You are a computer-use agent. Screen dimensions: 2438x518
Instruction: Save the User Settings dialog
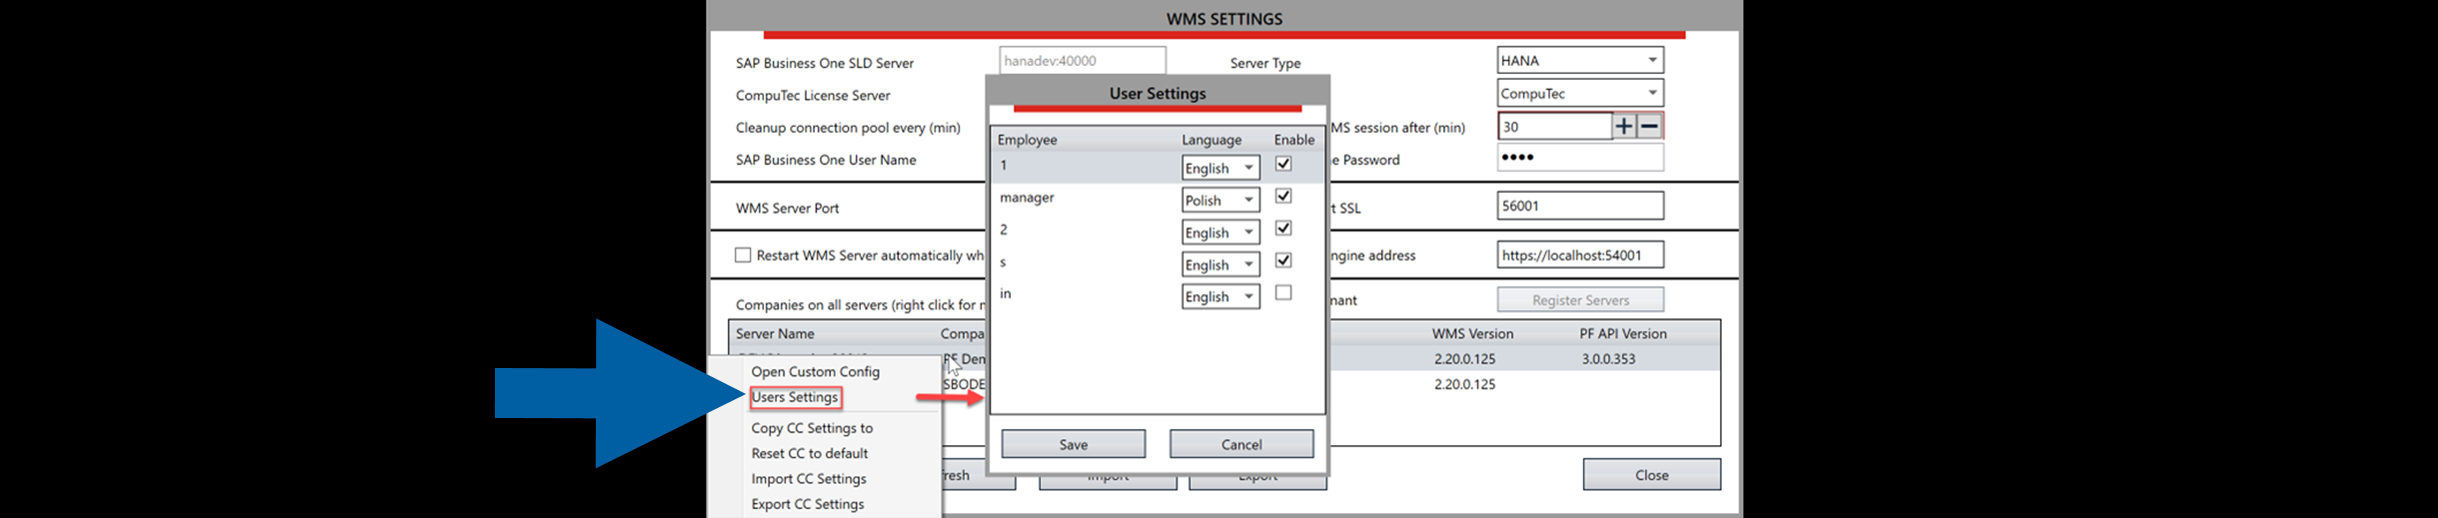1073,444
